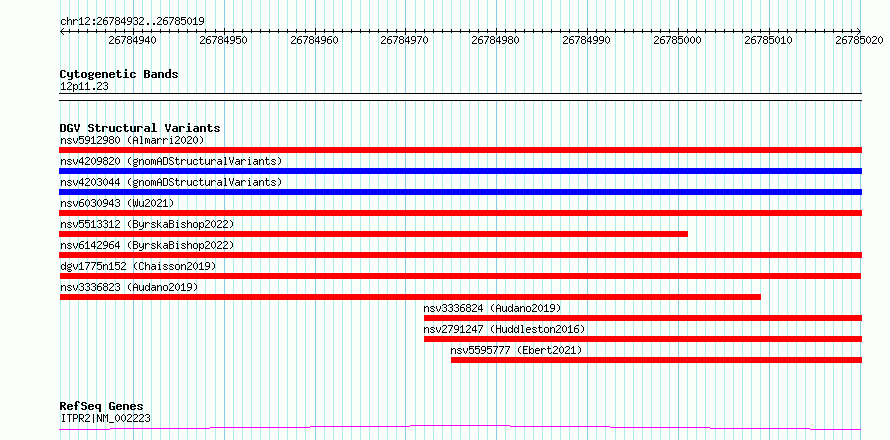Open variant label nsv3336824 (Audano2019)
The height and width of the screenshot is (440, 890).
pyautogui.click(x=492, y=308)
